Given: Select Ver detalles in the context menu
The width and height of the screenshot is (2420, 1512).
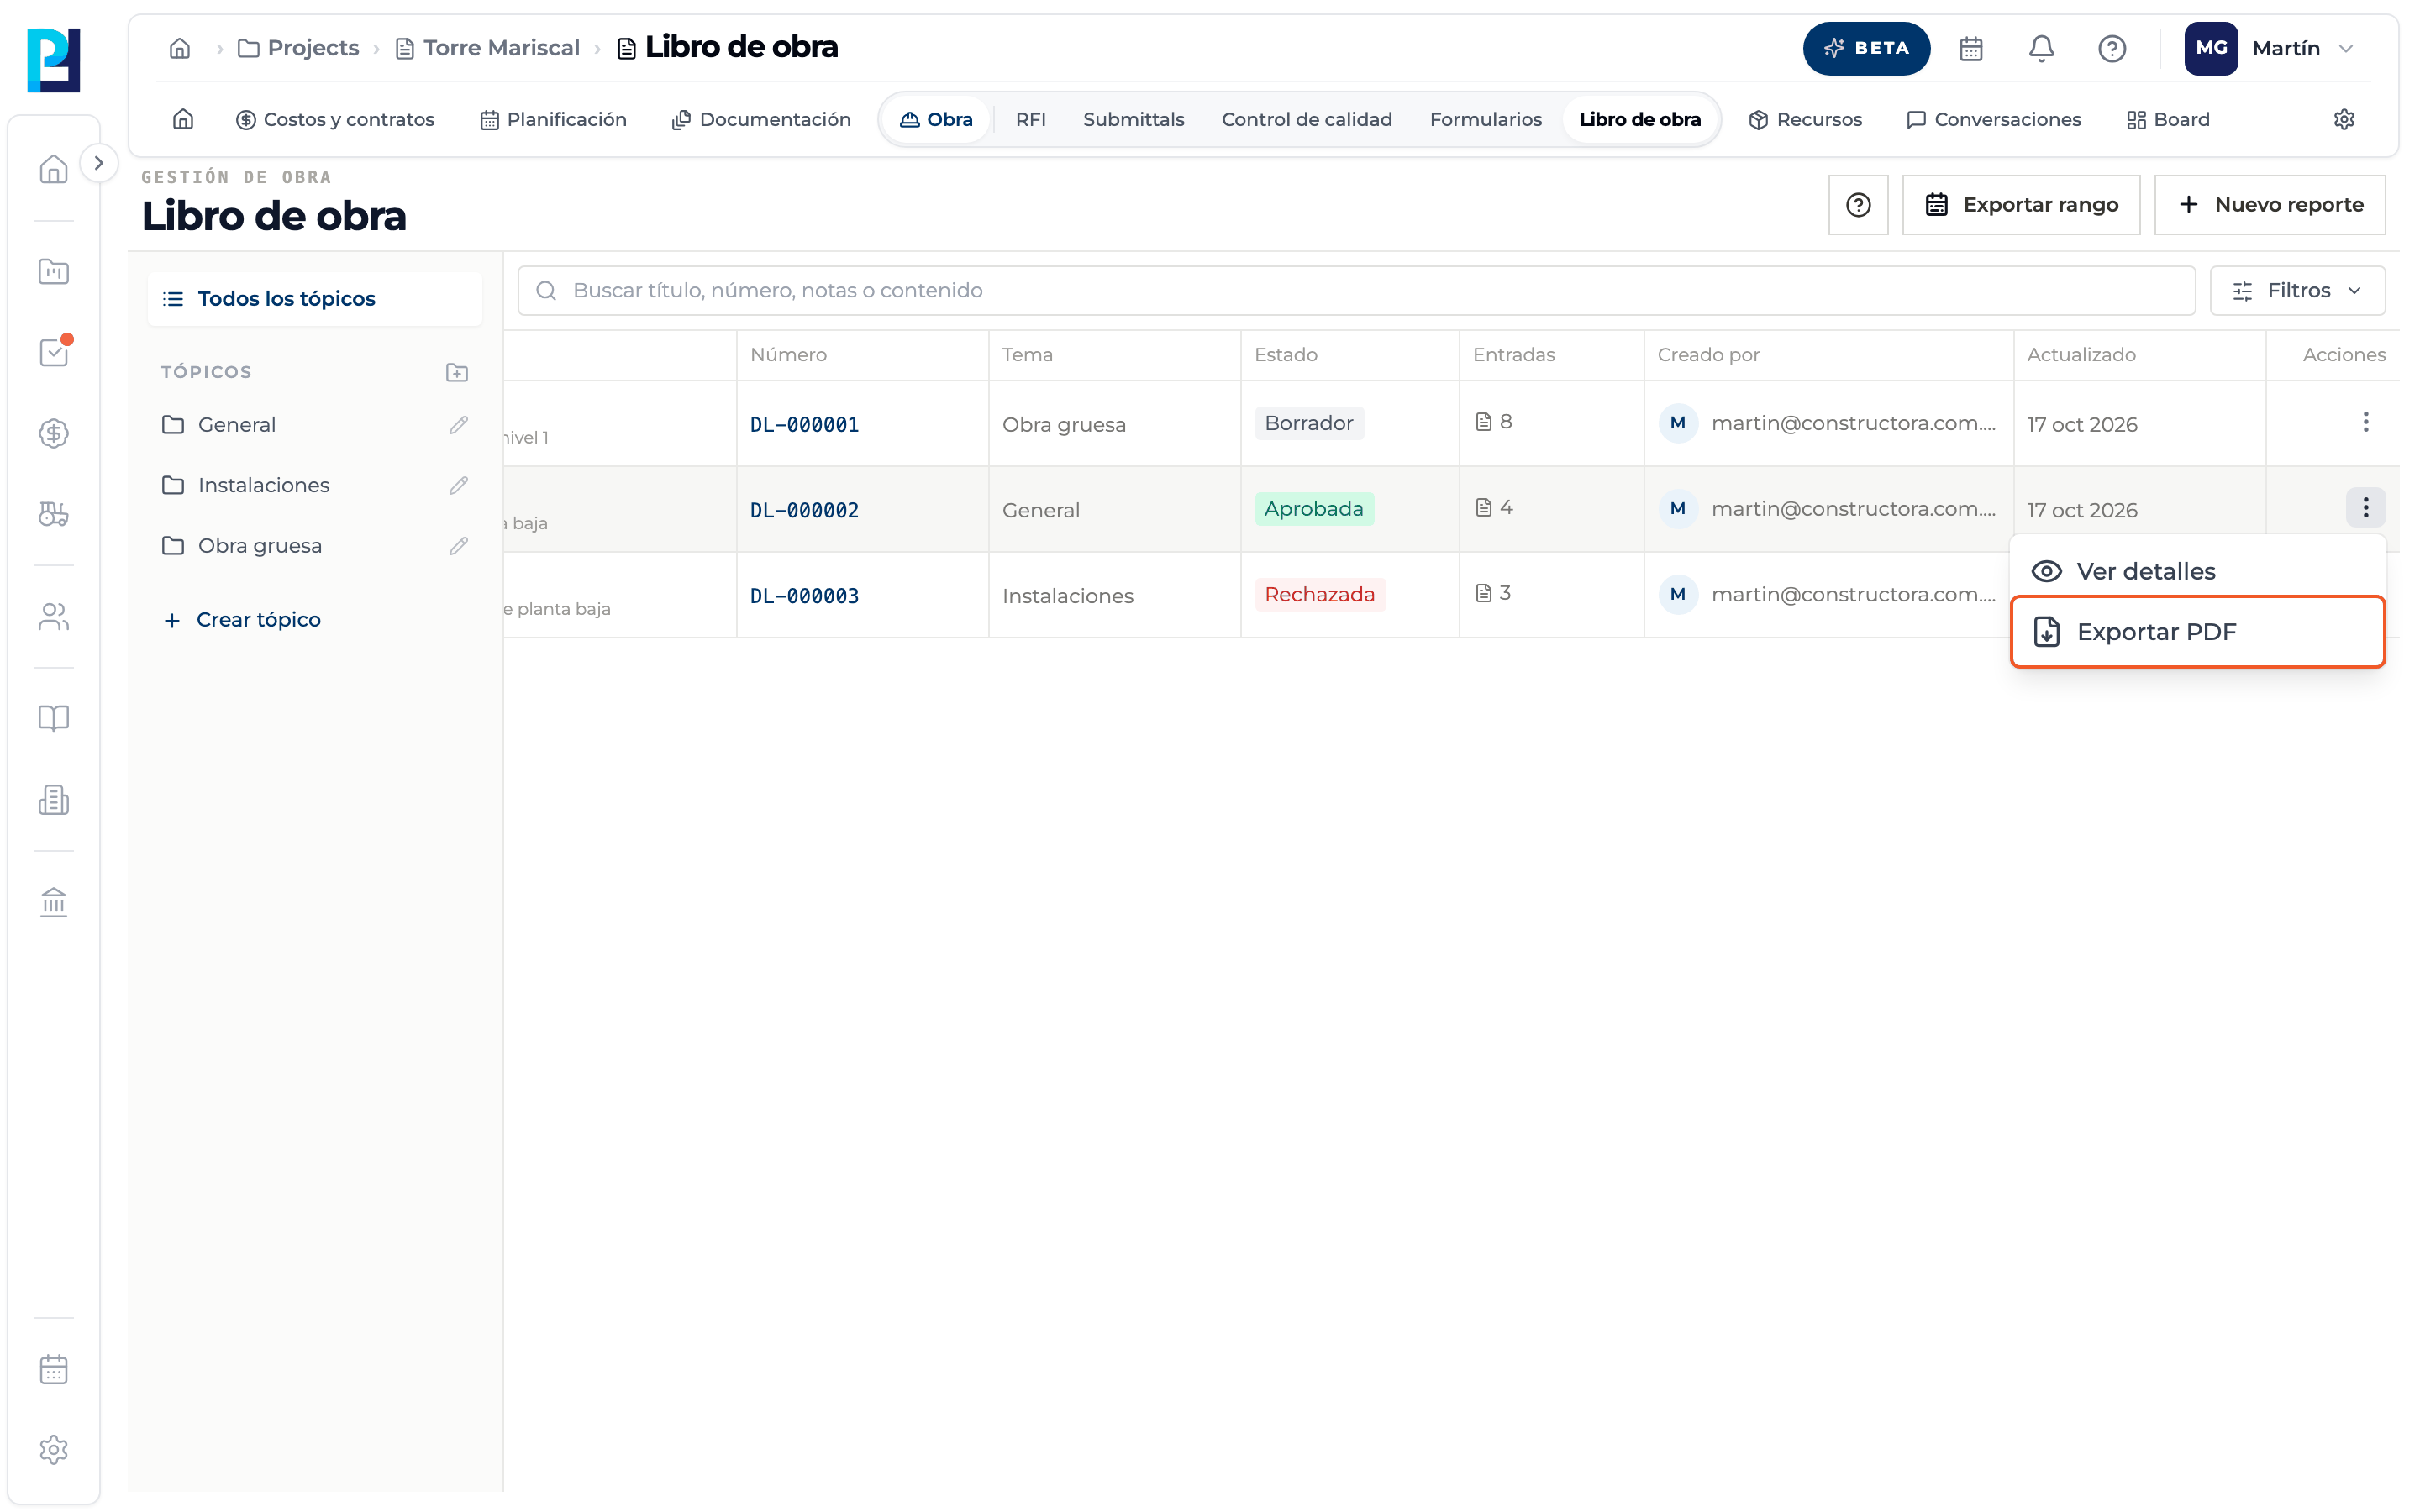Looking at the screenshot, I should [2197, 571].
